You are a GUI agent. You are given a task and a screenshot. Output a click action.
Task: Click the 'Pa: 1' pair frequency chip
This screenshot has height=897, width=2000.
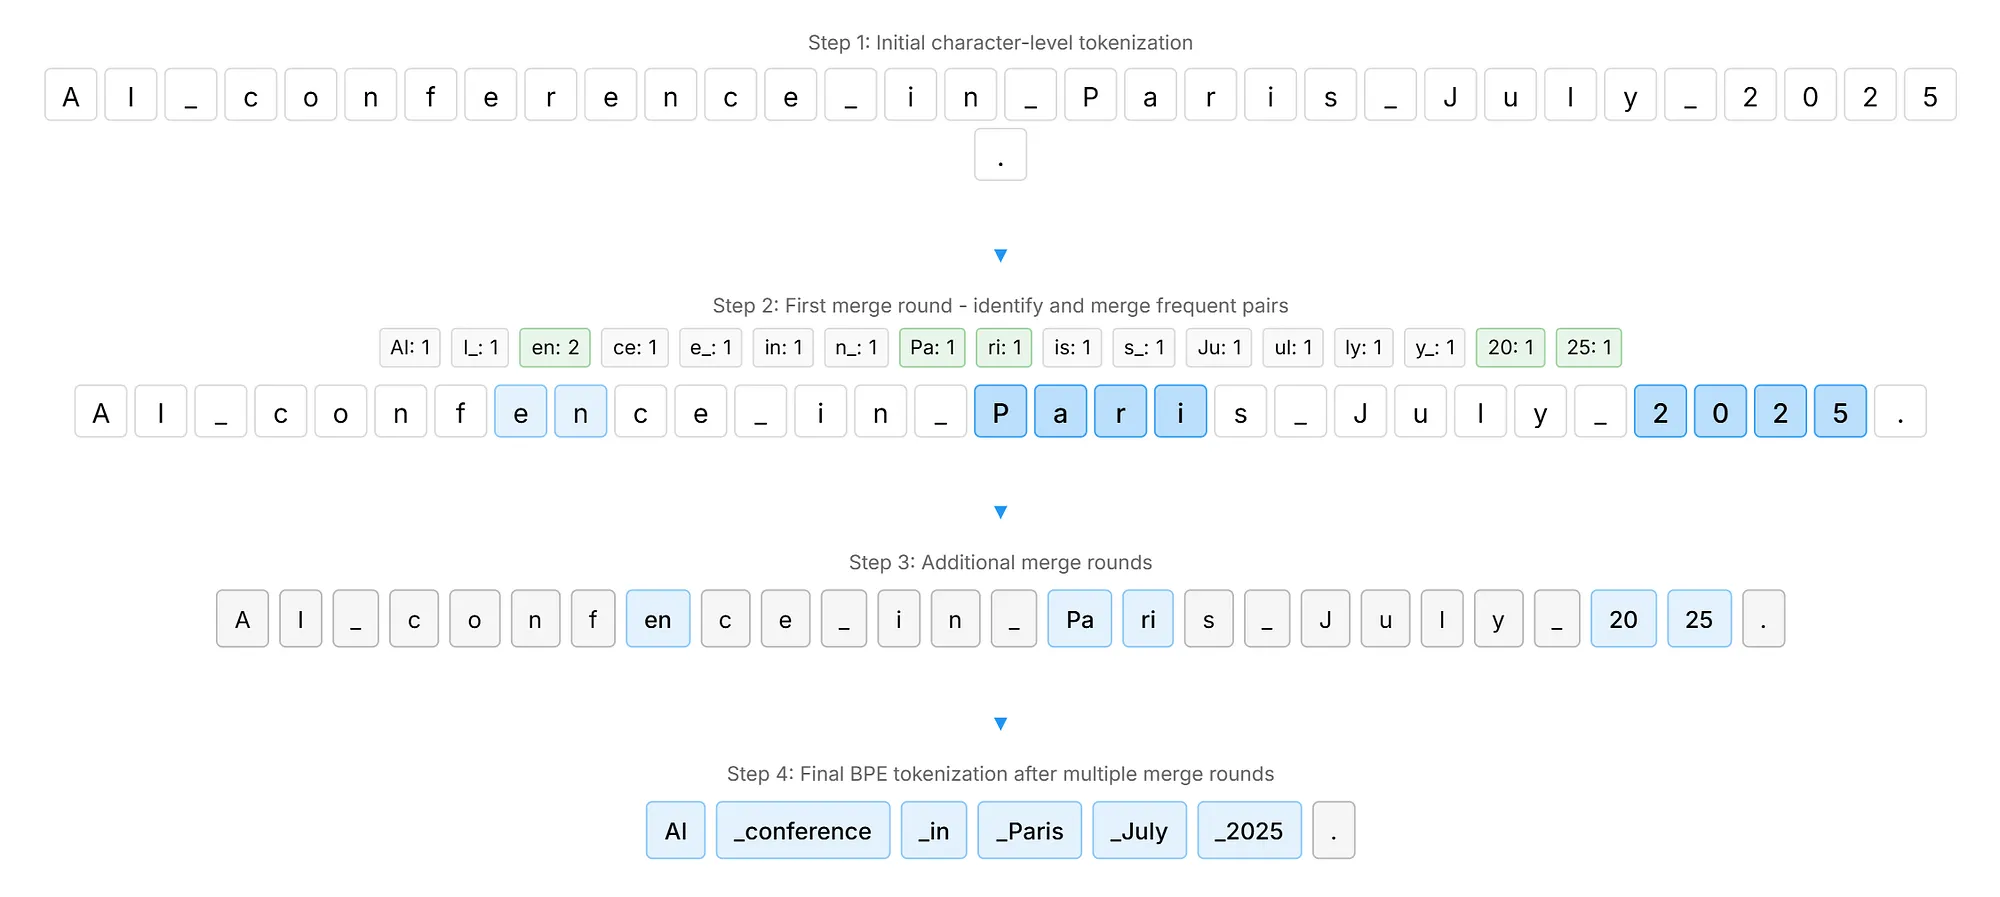(932, 347)
